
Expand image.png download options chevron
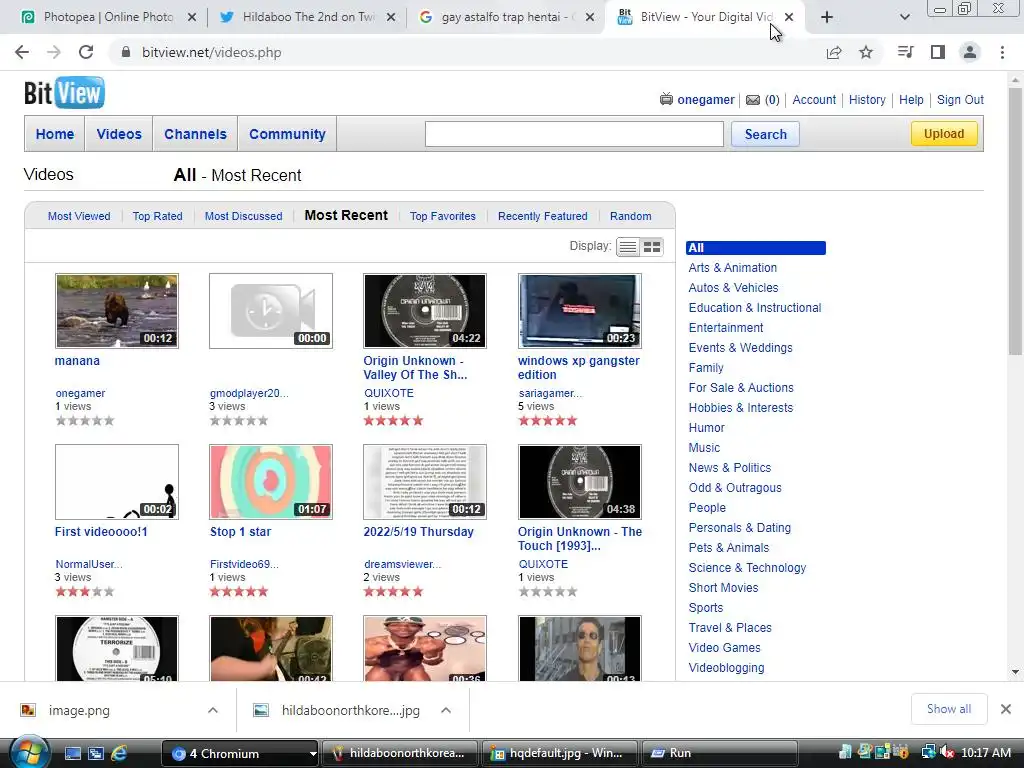tap(213, 710)
